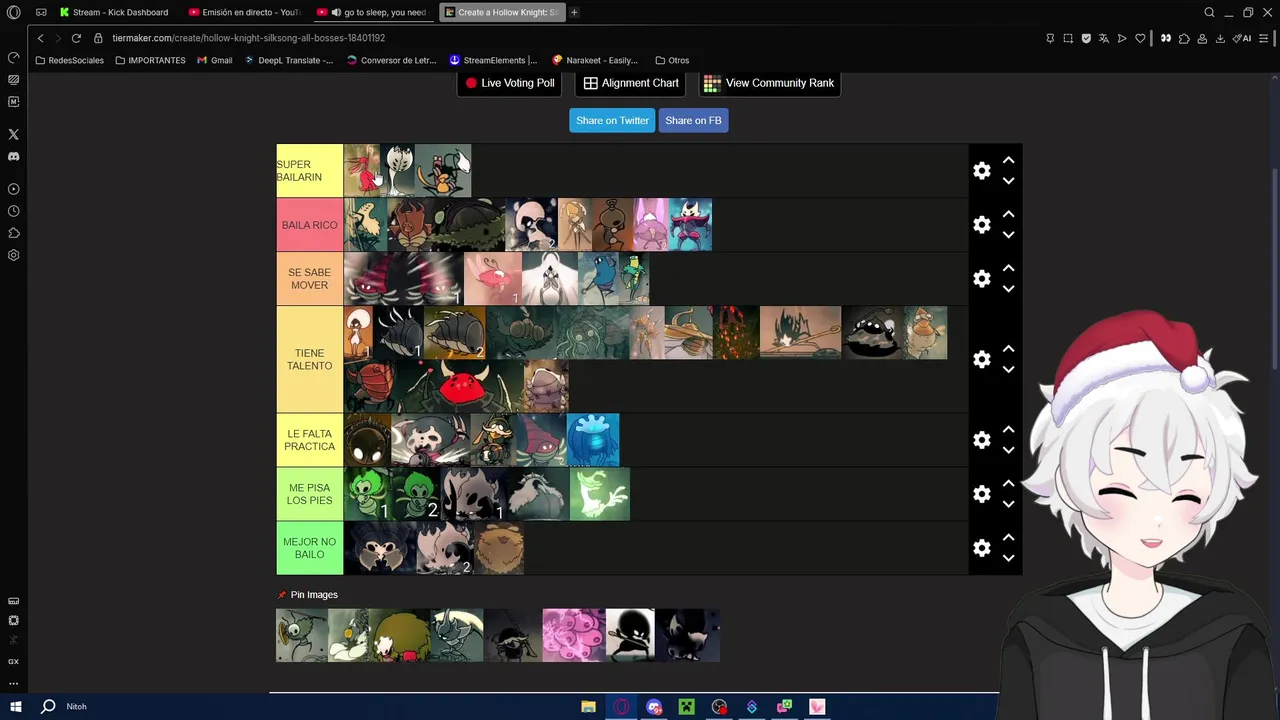
Task: Open Opera main menu logo
Action: pos(13,12)
